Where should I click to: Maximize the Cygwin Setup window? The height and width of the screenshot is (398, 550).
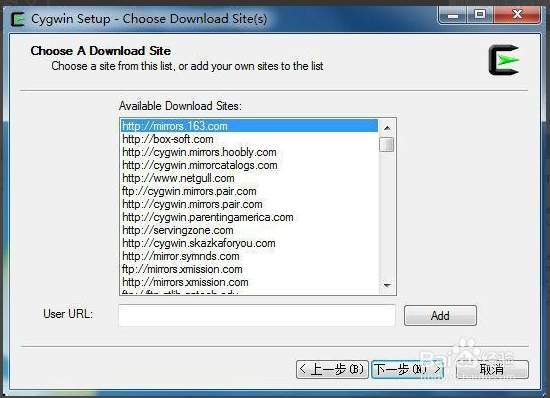click(479, 15)
